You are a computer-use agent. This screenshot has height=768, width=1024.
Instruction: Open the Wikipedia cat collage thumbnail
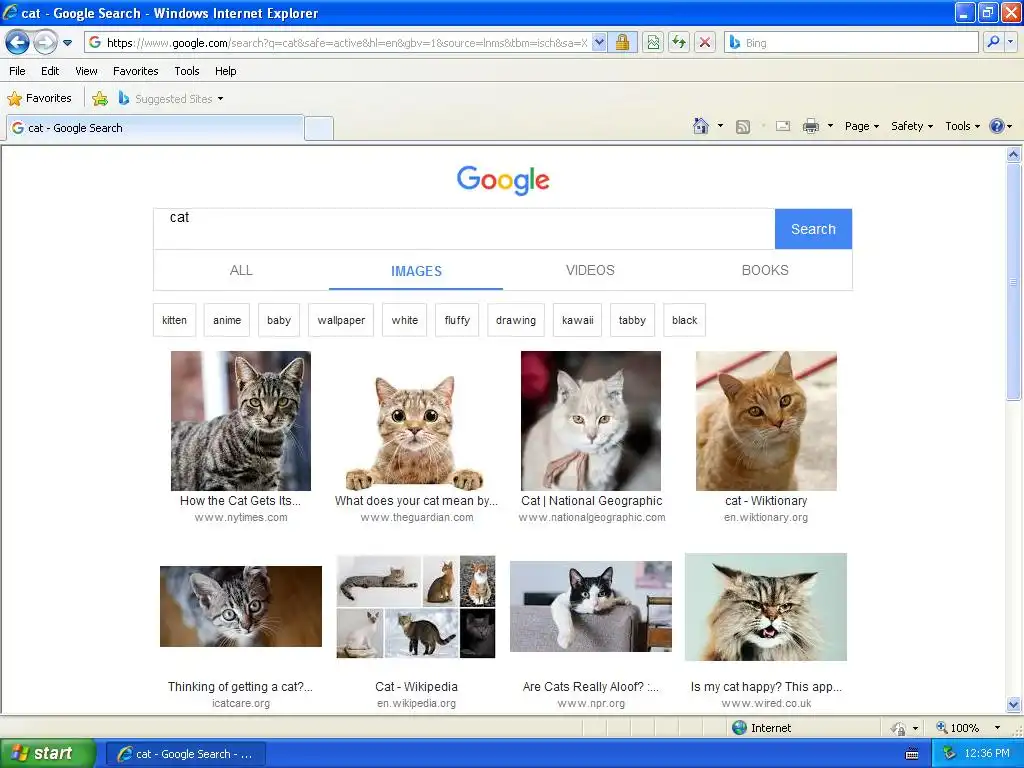[416, 607]
